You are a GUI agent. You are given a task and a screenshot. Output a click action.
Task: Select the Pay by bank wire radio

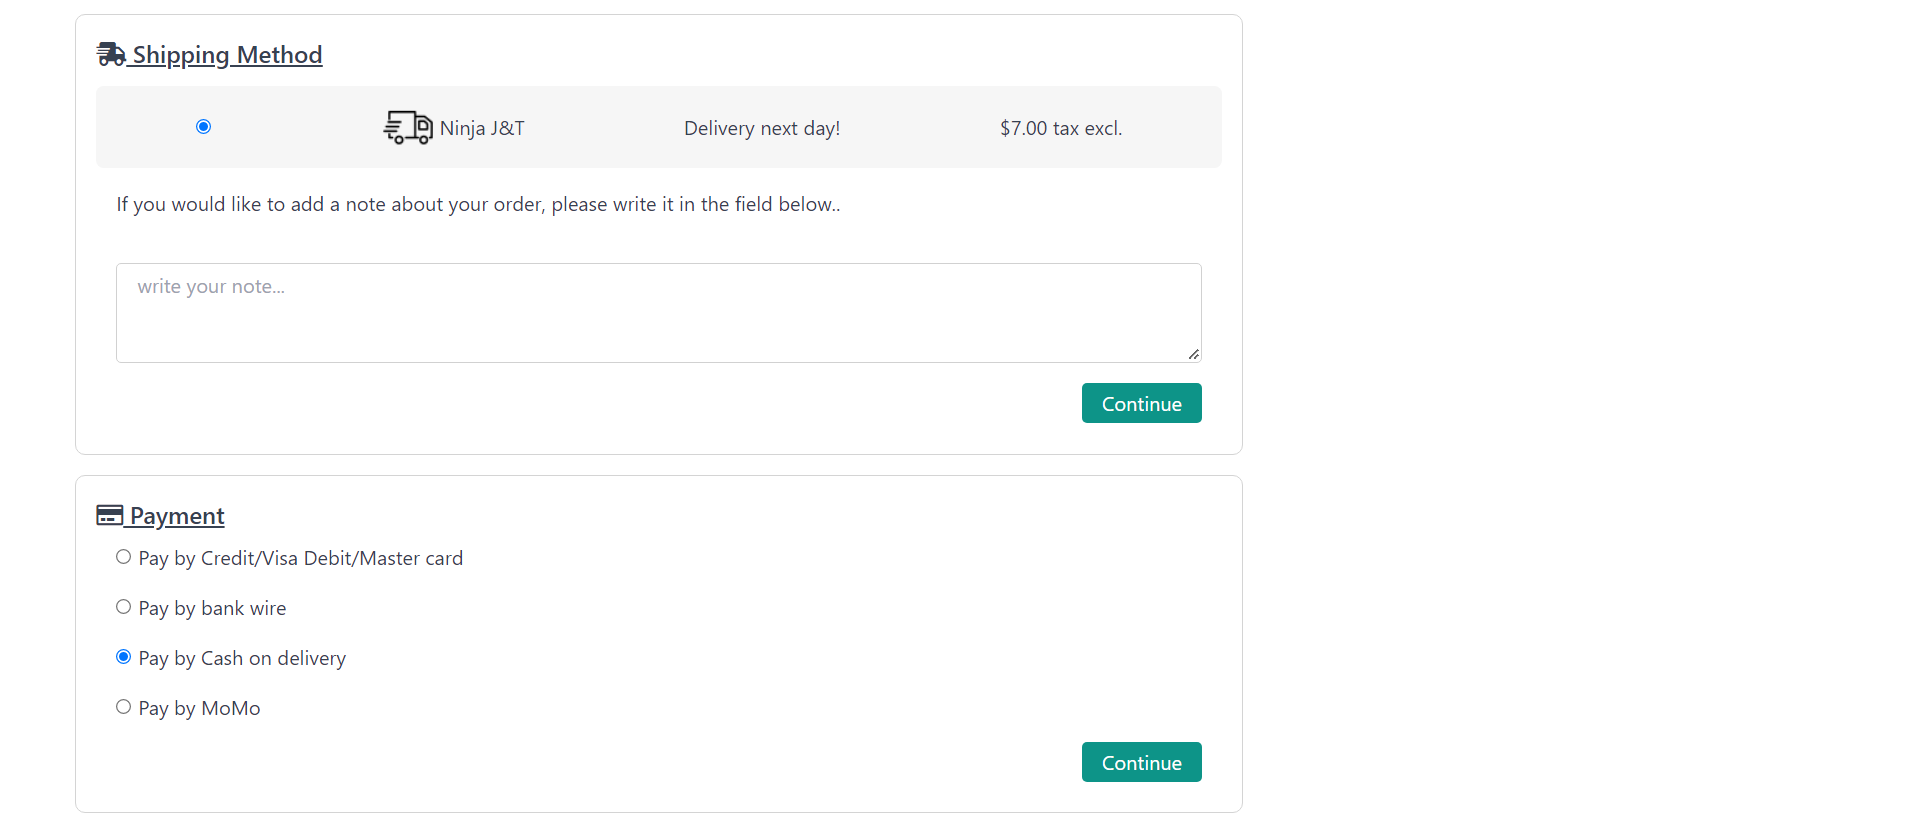point(123,607)
